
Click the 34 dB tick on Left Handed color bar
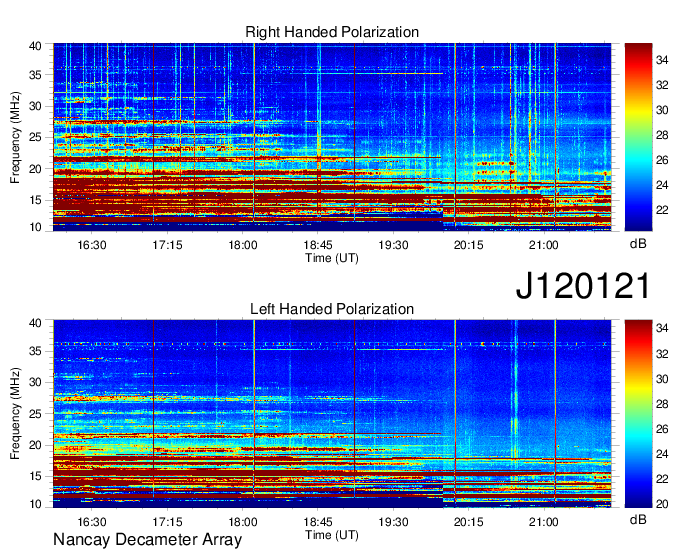click(662, 328)
